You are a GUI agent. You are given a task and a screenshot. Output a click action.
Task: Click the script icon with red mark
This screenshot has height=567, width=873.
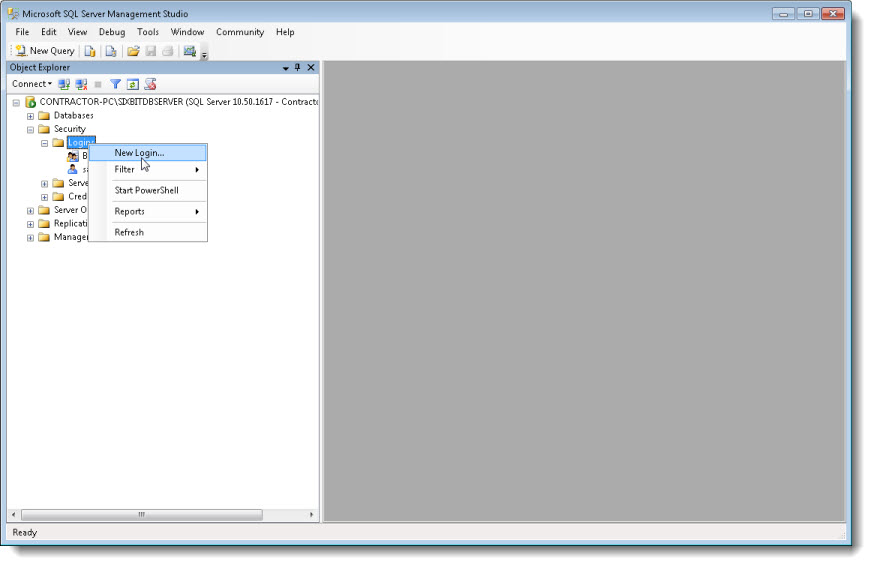[150, 85]
